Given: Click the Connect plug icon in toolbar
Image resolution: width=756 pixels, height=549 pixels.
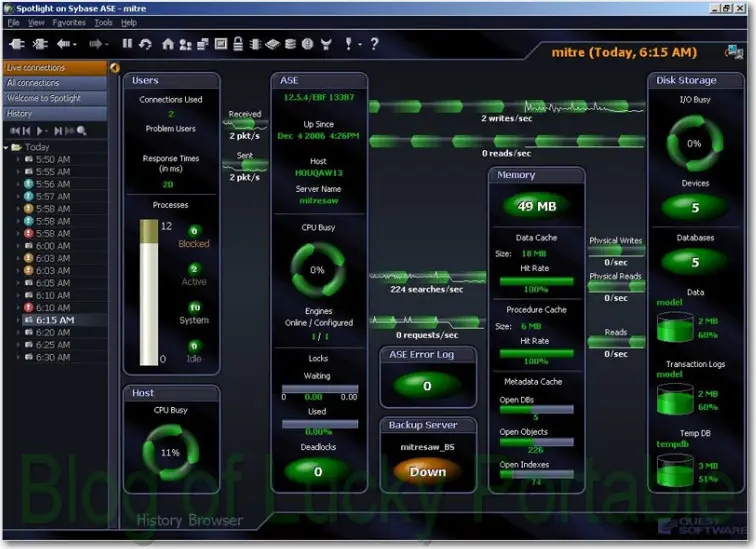Looking at the screenshot, I should (x=17, y=44).
